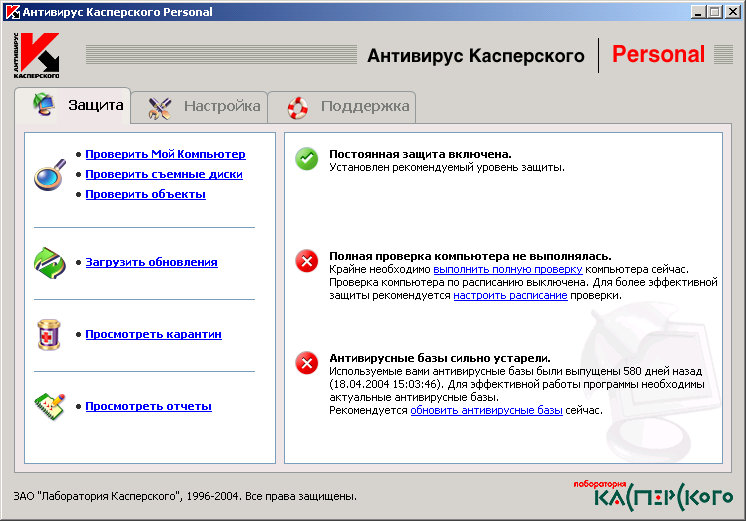
Task: Click the выполнить полную проверку link
Action: (508, 269)
